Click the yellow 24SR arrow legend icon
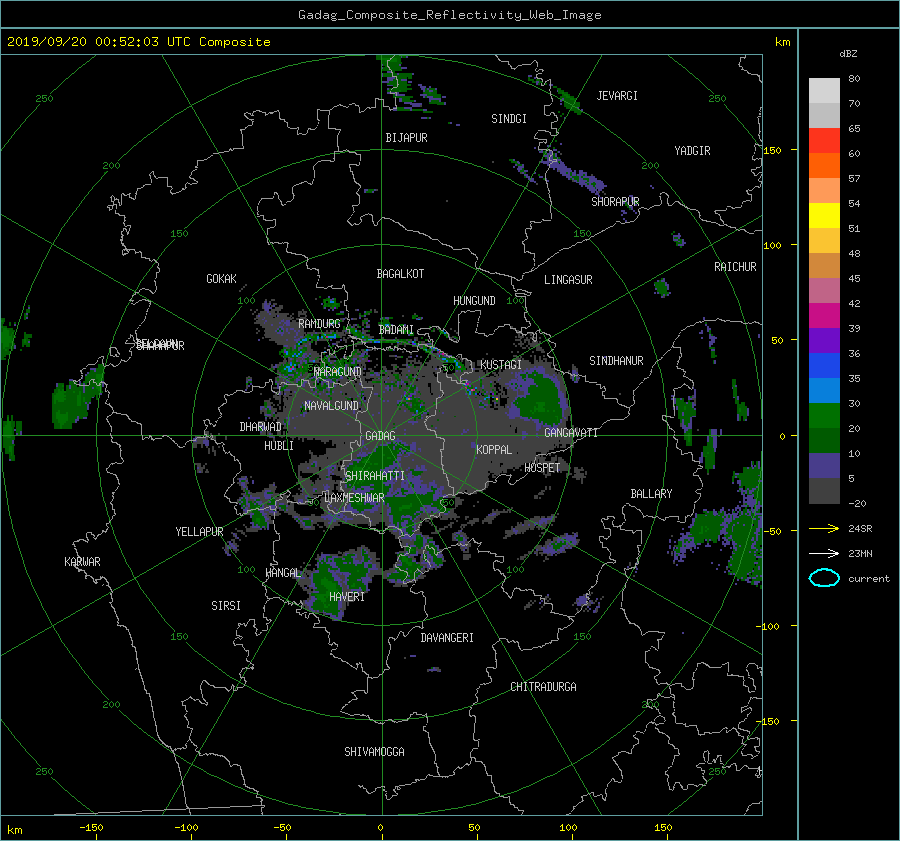The height and width of the screenshot is (841, 900). (x=824, y=528)
